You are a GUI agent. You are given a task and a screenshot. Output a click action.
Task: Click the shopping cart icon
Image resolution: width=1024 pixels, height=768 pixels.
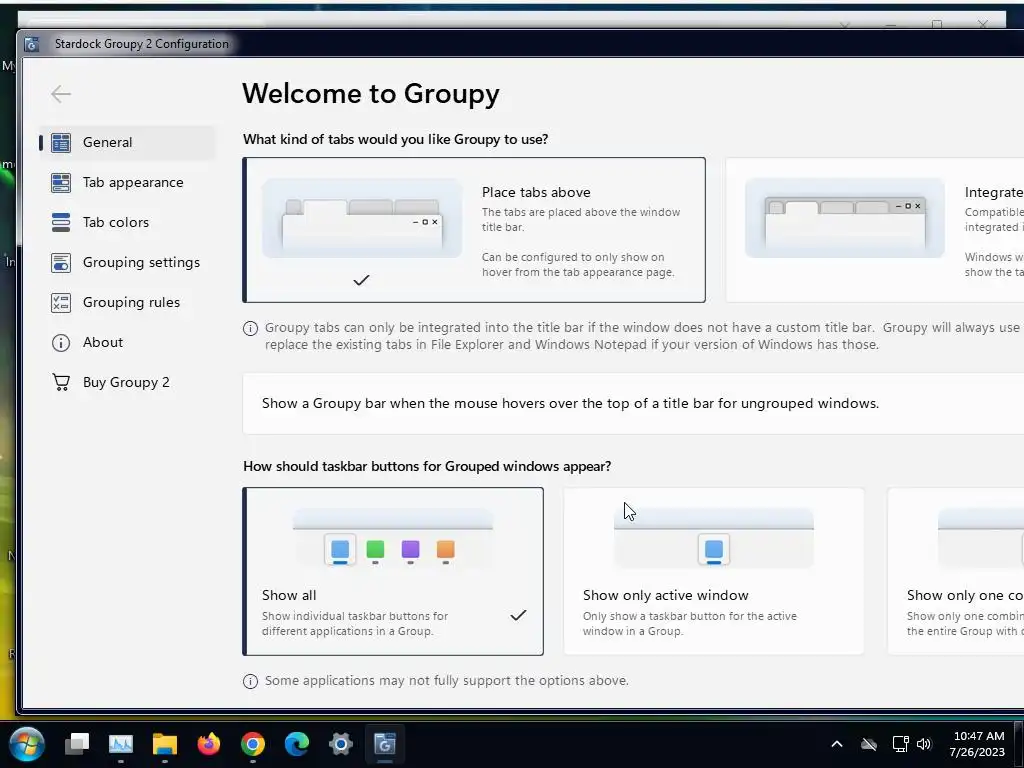coord(61,382)
